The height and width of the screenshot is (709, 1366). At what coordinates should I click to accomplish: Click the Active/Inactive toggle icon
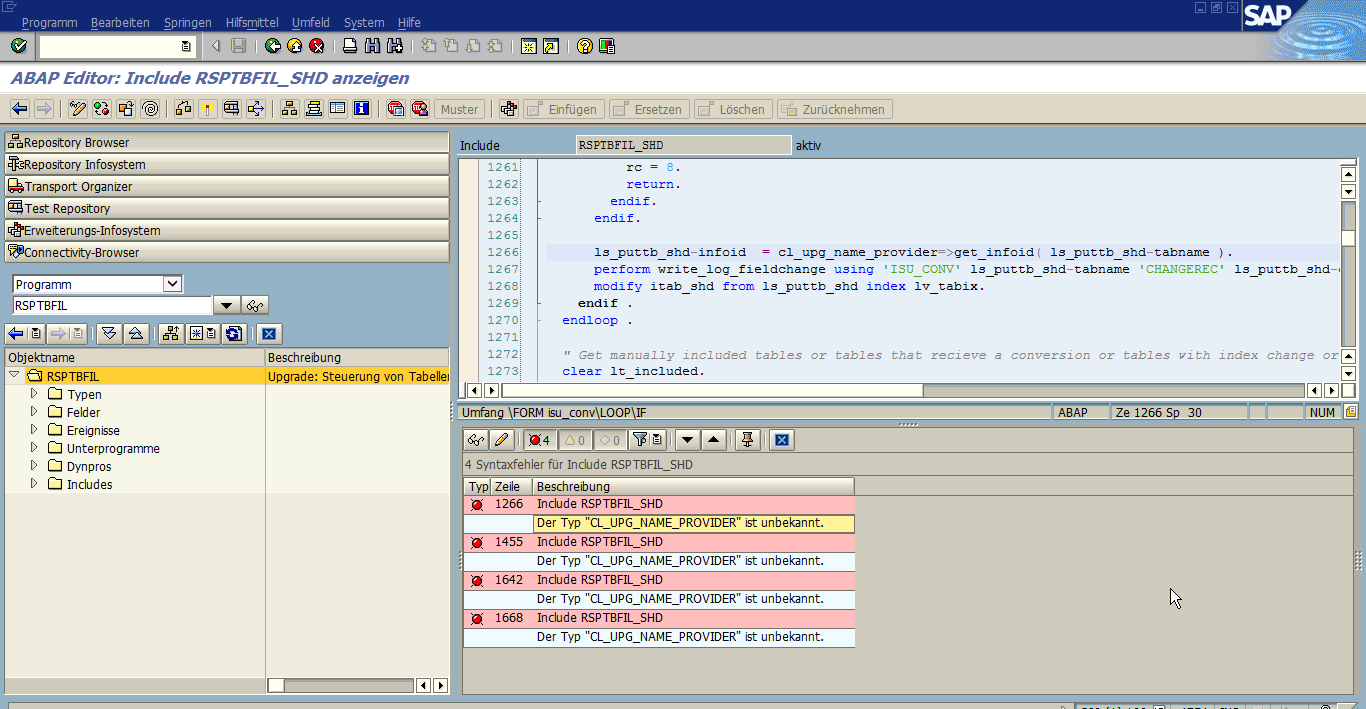102,109
